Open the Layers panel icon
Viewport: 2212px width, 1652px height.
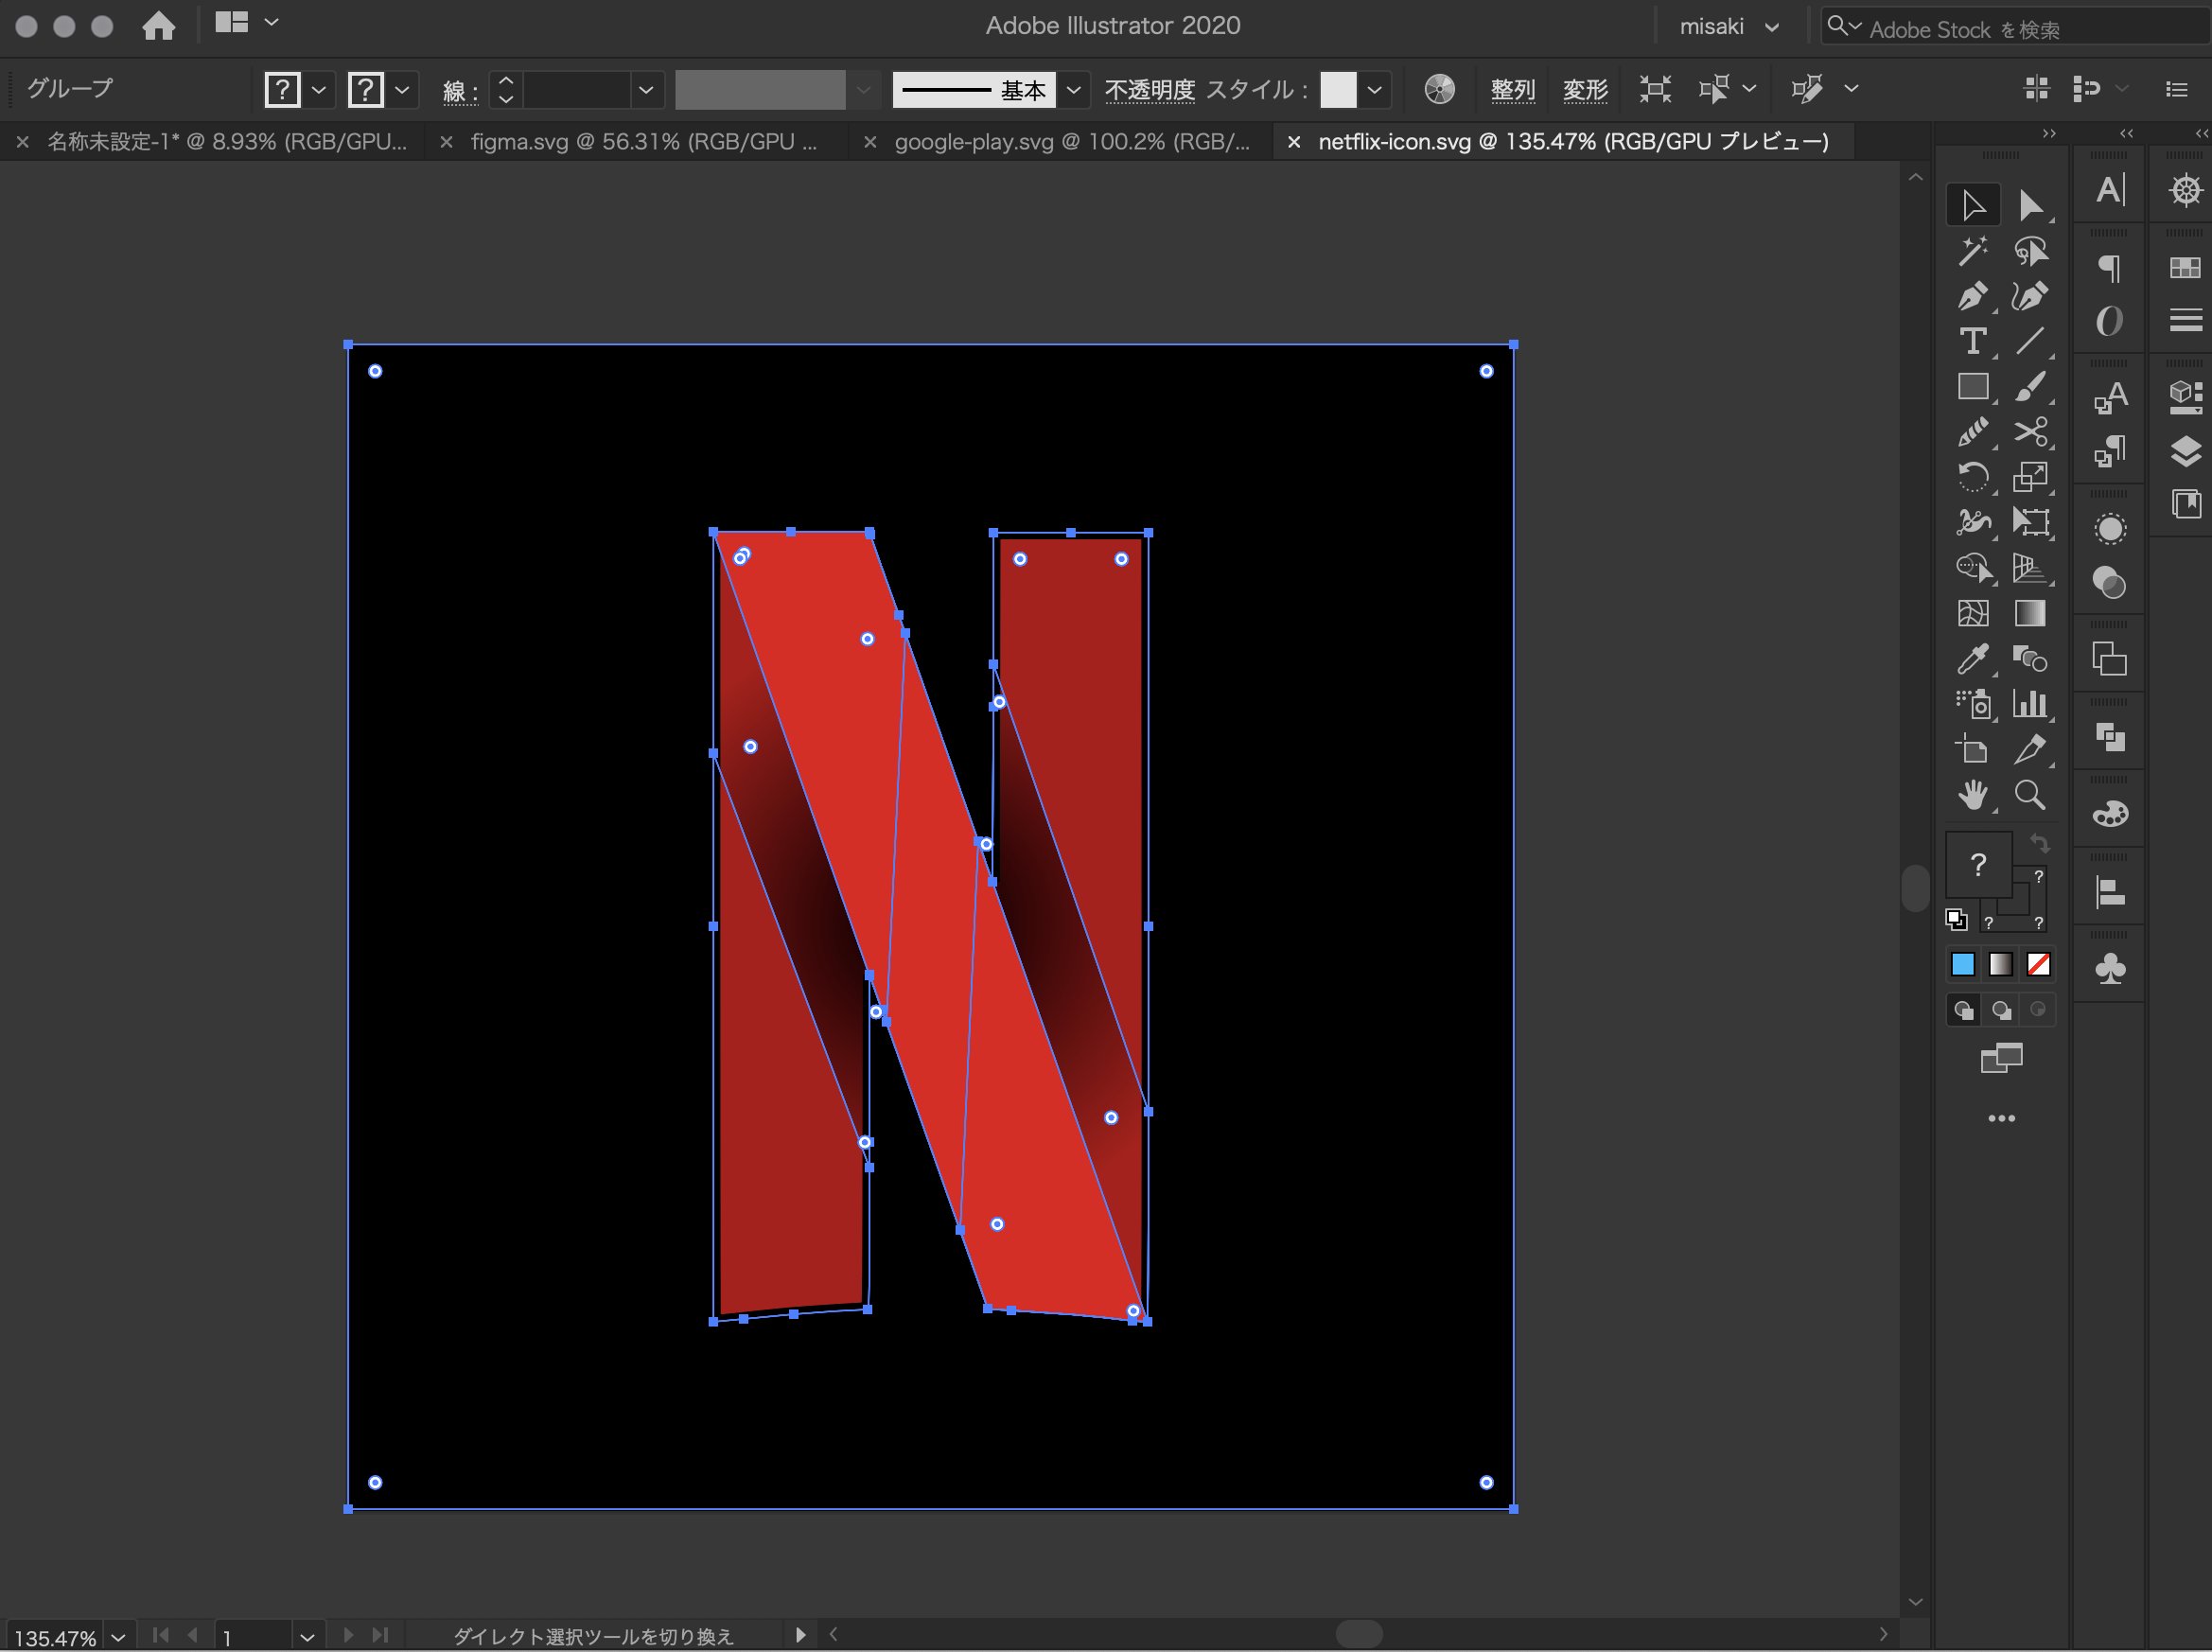click(2186, 452)
